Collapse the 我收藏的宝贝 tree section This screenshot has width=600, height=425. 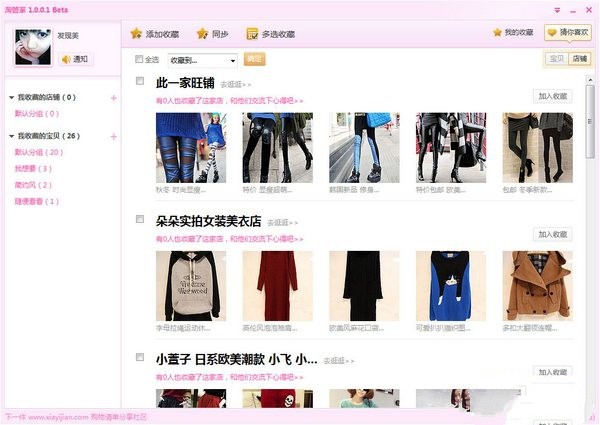pos(11,136)
